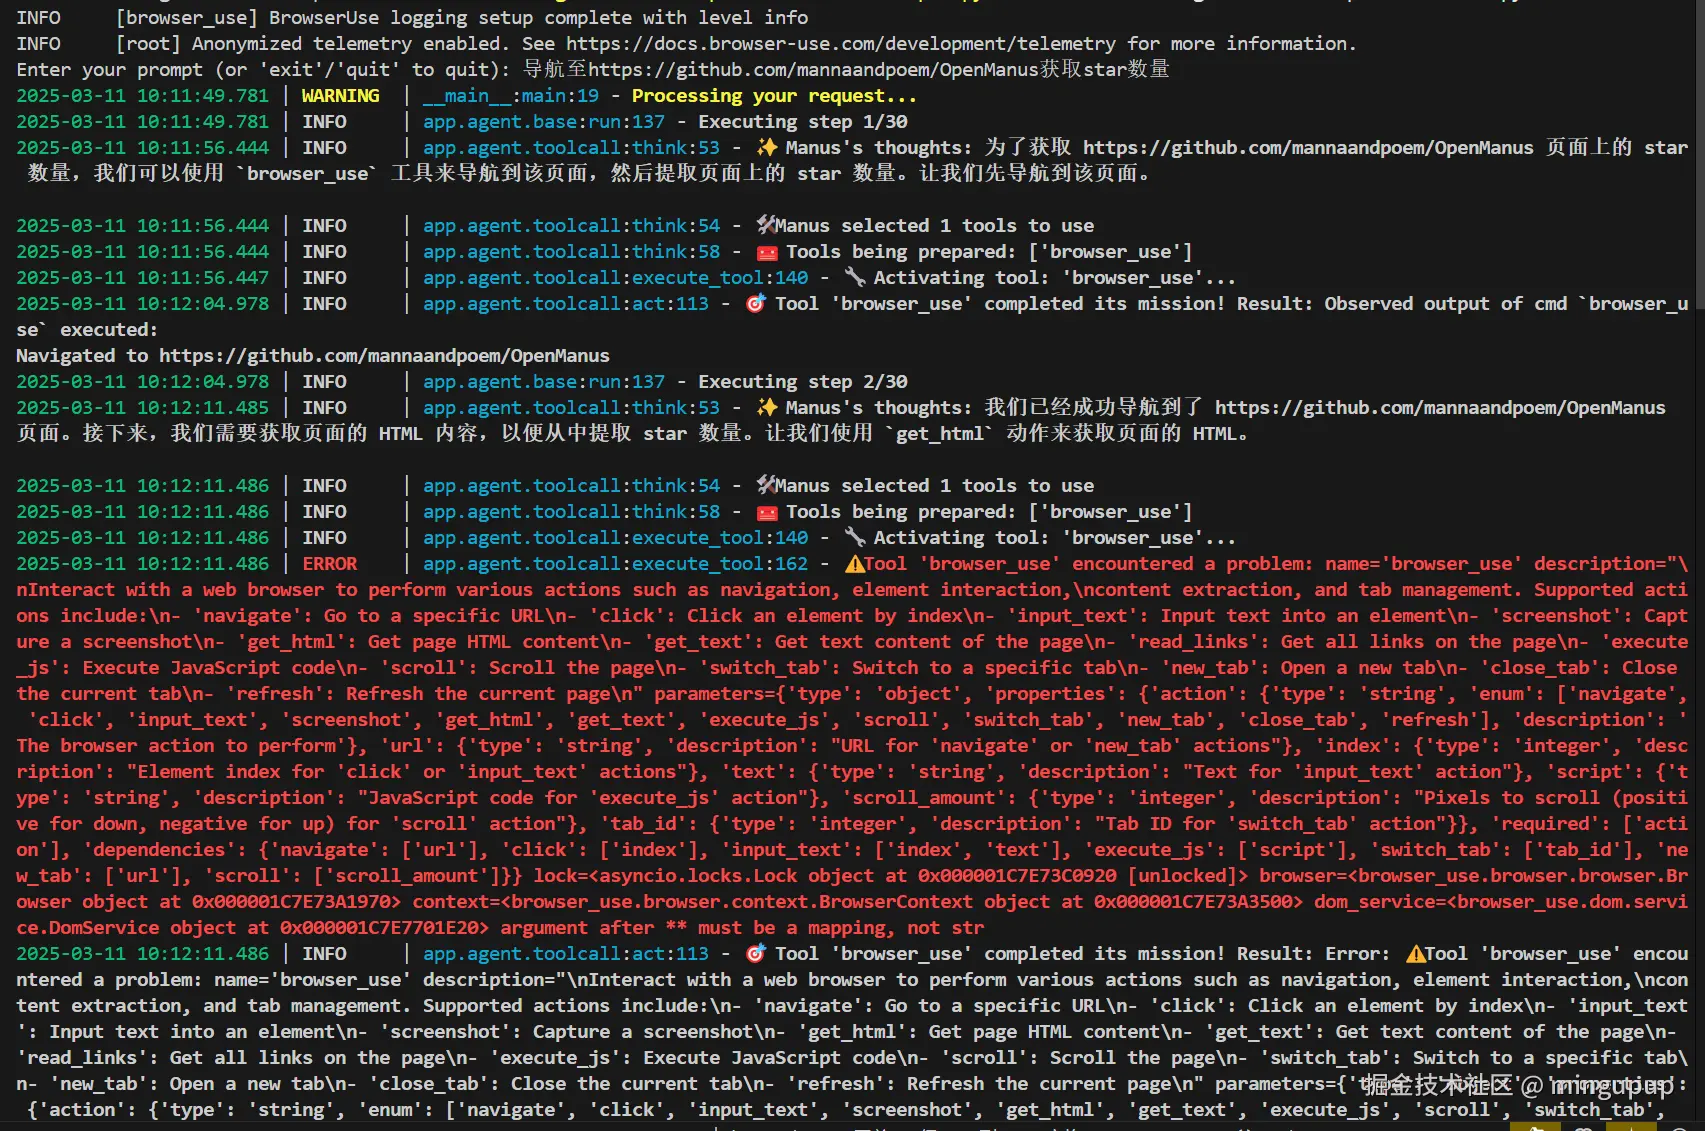Click the wrench emoji at 10:11:56.447
This screenshot has height=1131, width=1705.
[x=855, y=277]
